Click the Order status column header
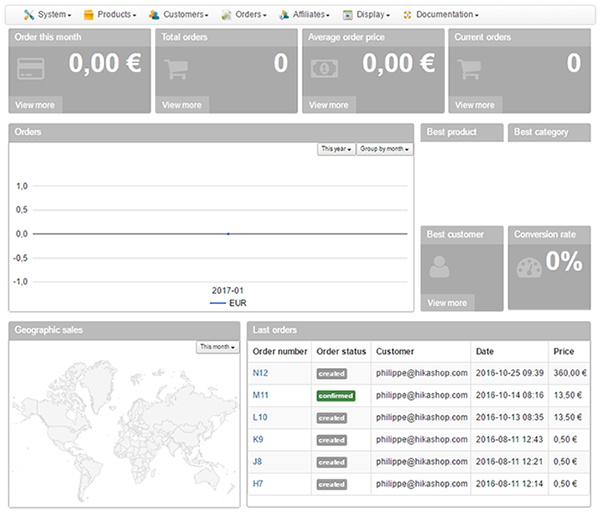This screenshot has height=515, width=600. [341, 351]
